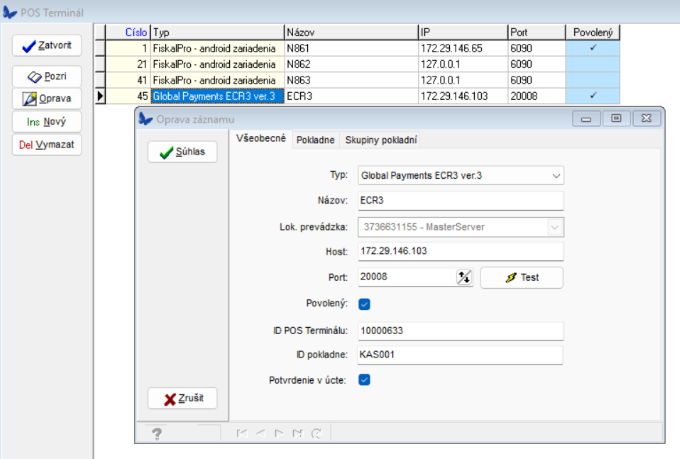Image resolution: width=680 pixels, height=459 pixels.
Task: Go to first record navigation icon
Action: (x=242, y=433)
